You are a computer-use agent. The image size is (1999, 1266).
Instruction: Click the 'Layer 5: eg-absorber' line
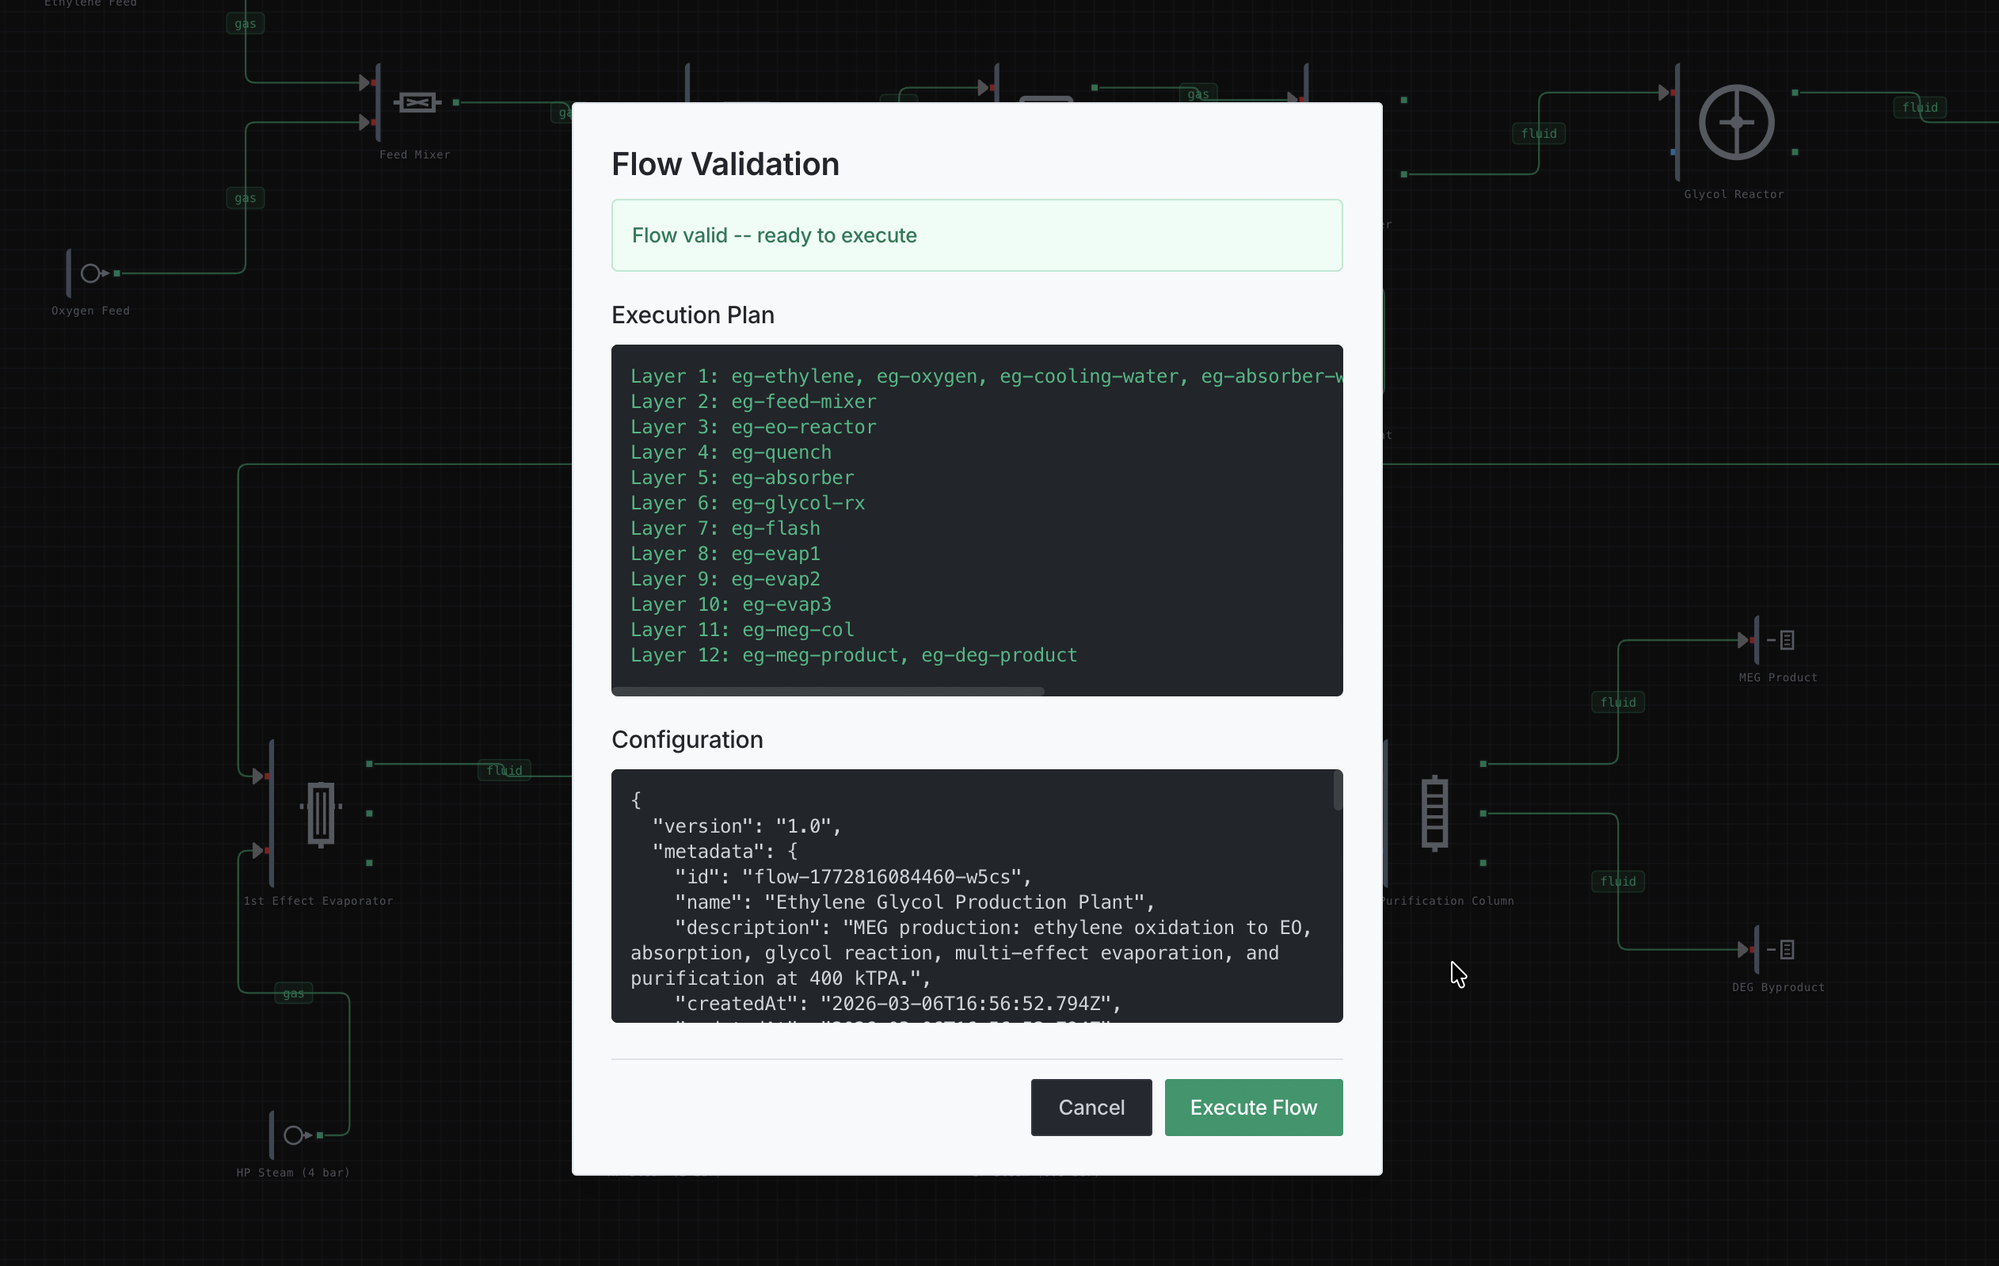(x=742, y=477)
